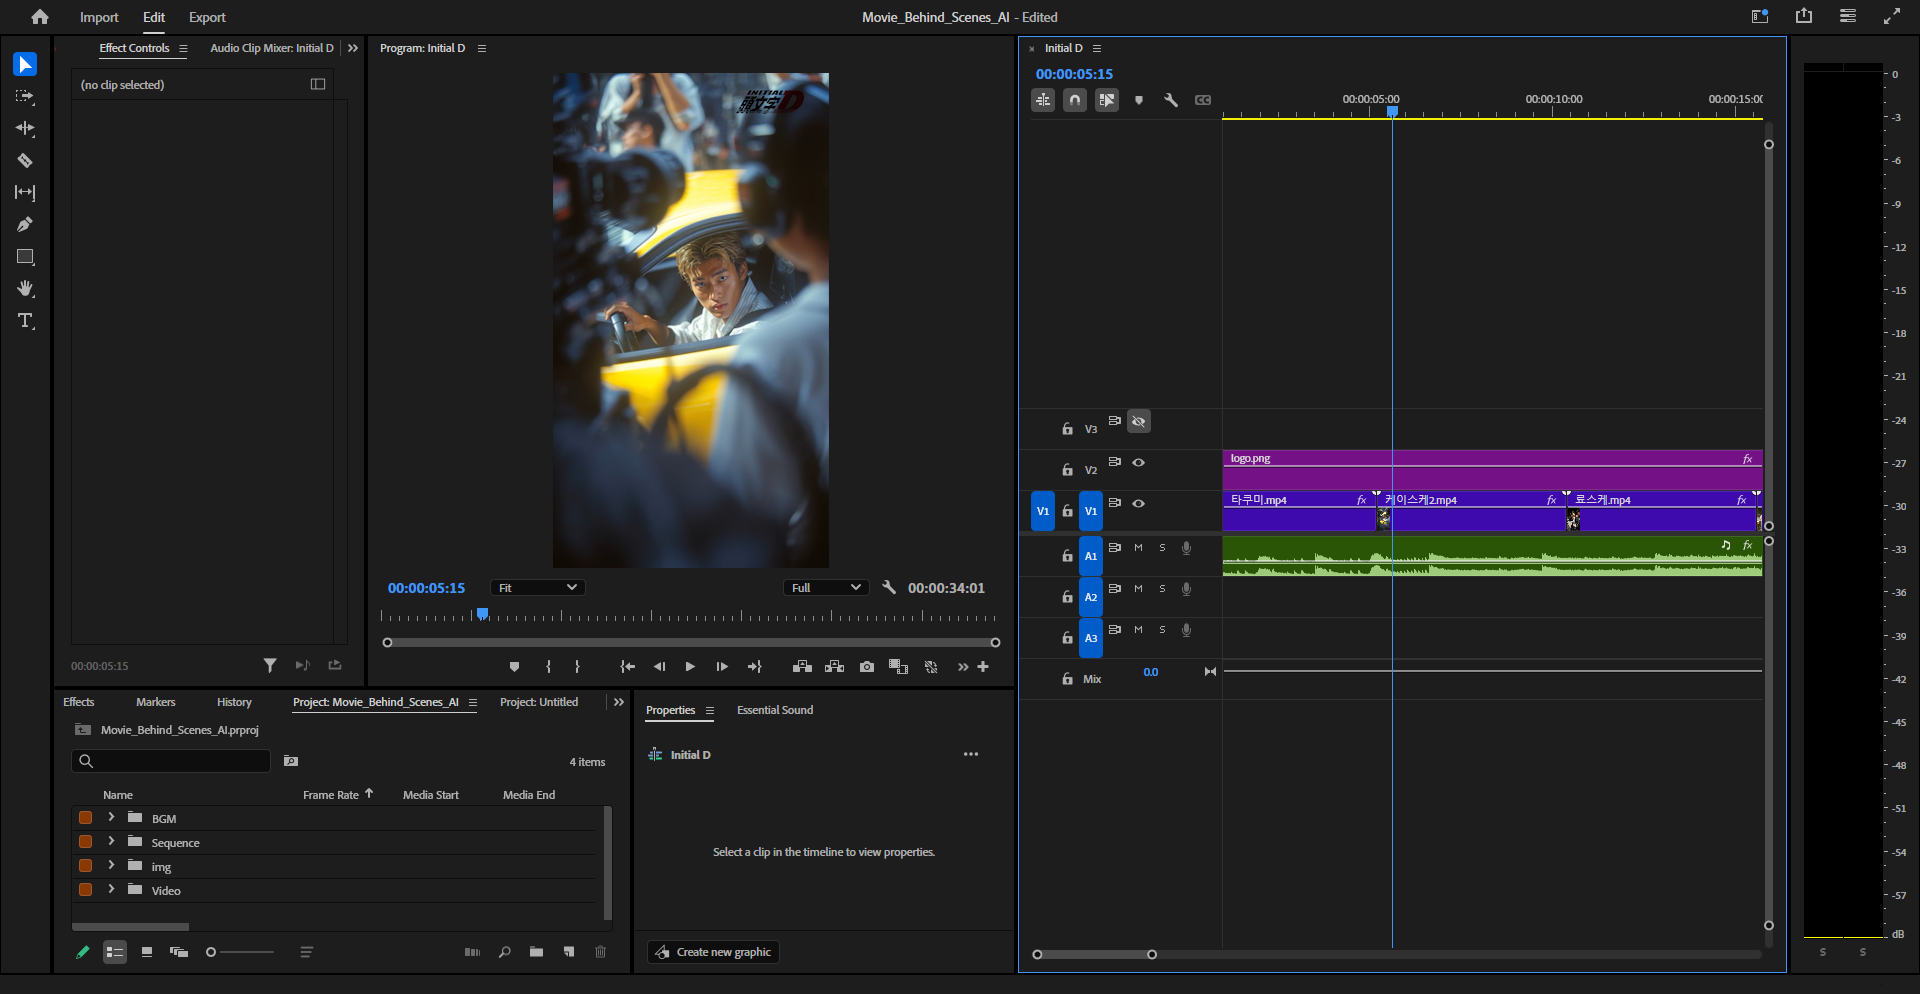Viewport: 1920px width, 994px height.
Task: Select the logo.png clip on V2
Action: click(1492, 470)
